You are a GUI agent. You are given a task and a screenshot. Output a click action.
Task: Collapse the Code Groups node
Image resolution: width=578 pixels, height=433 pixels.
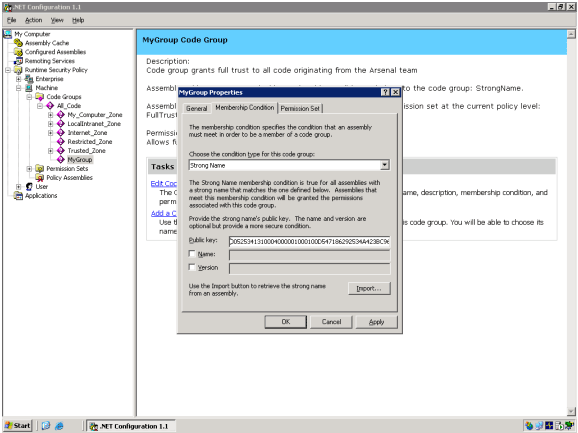[29, 97]
